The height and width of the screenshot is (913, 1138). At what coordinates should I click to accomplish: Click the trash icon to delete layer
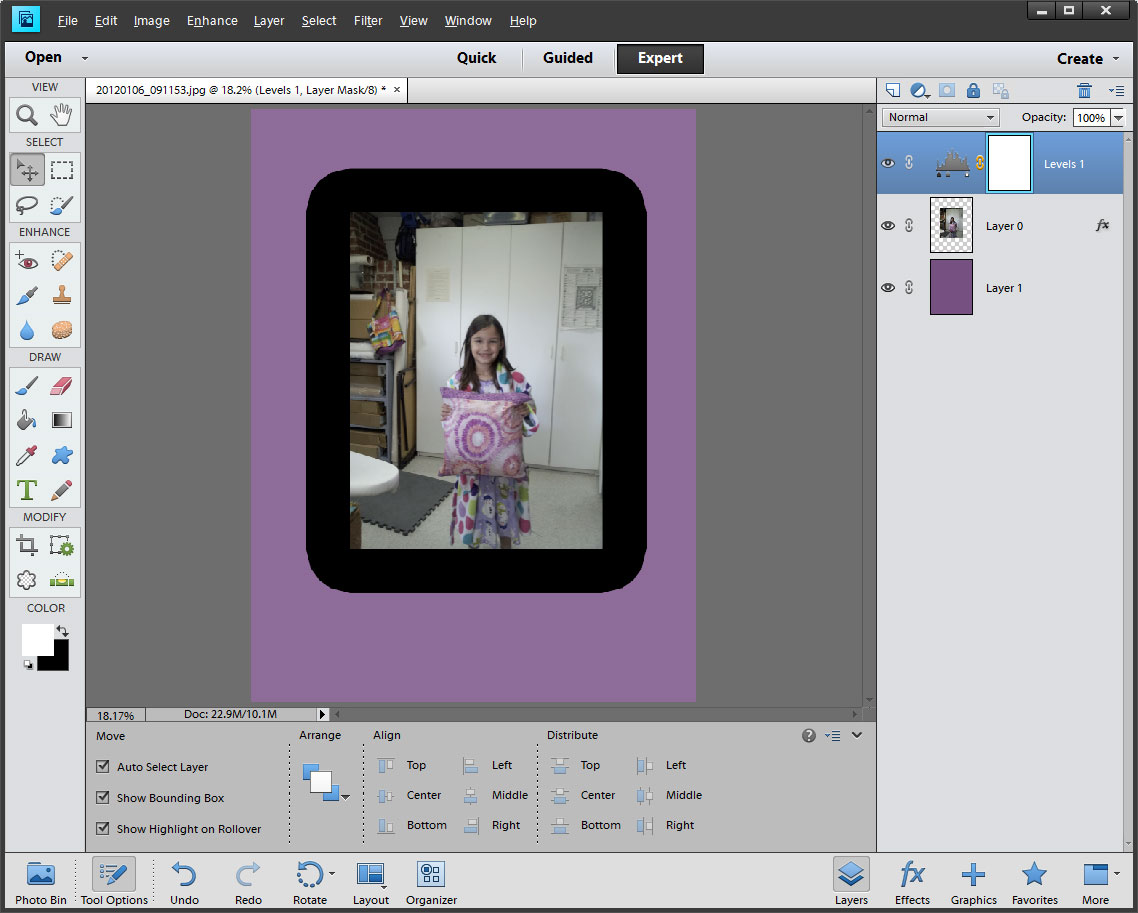click(1084, 90)
